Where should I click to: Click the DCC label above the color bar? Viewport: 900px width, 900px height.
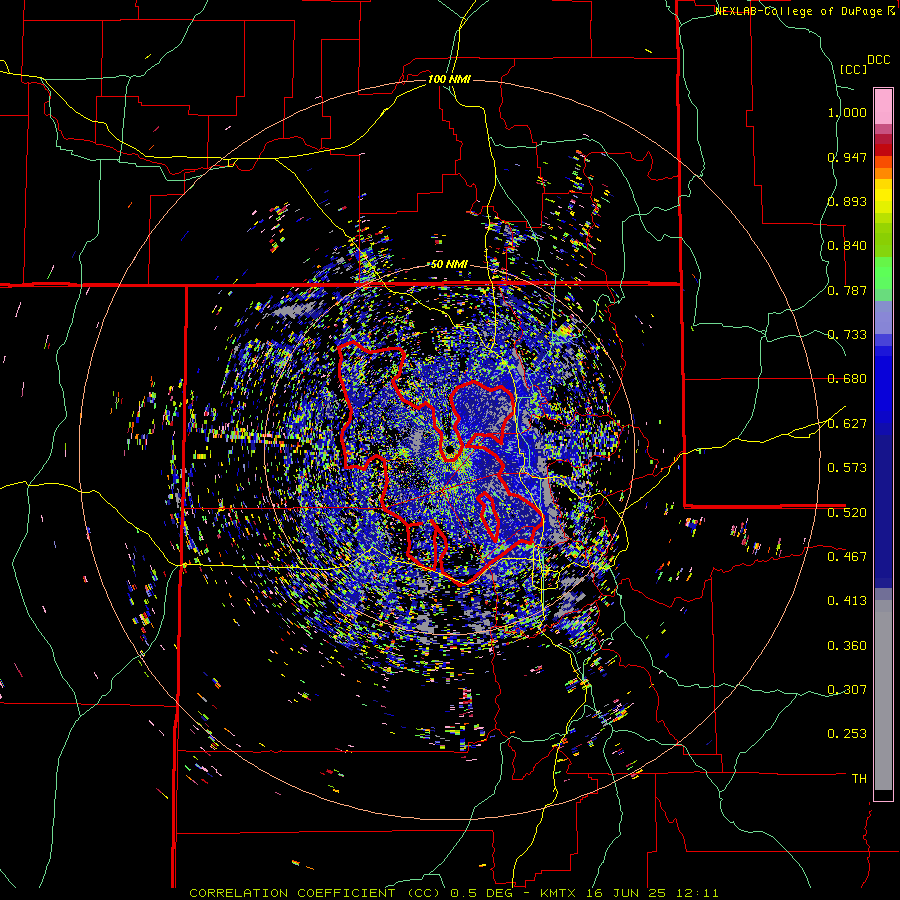(x=878, y=60)
